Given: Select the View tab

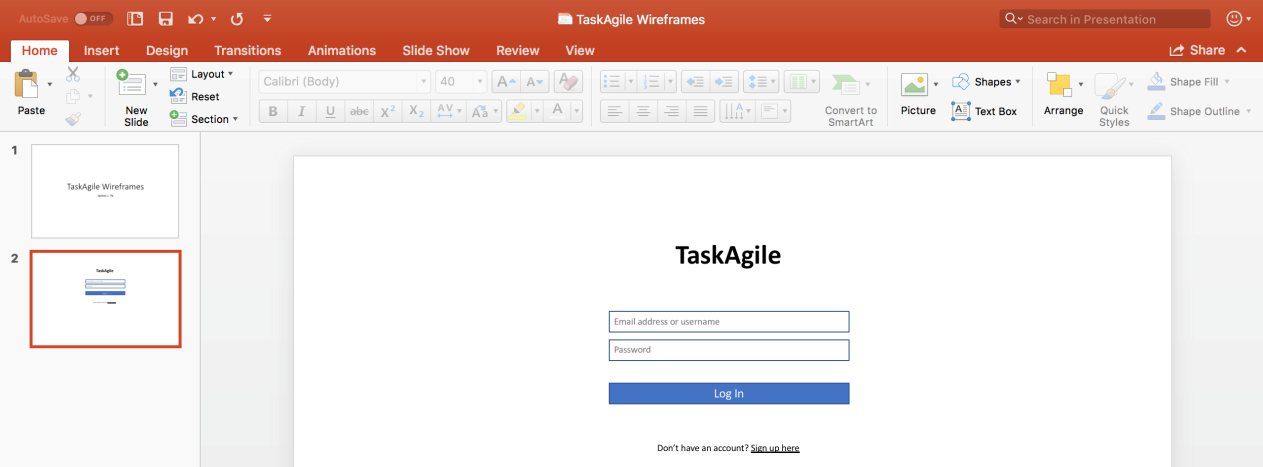Looking at the screenshot, I should pyautogui.click(x=580, y=50).
